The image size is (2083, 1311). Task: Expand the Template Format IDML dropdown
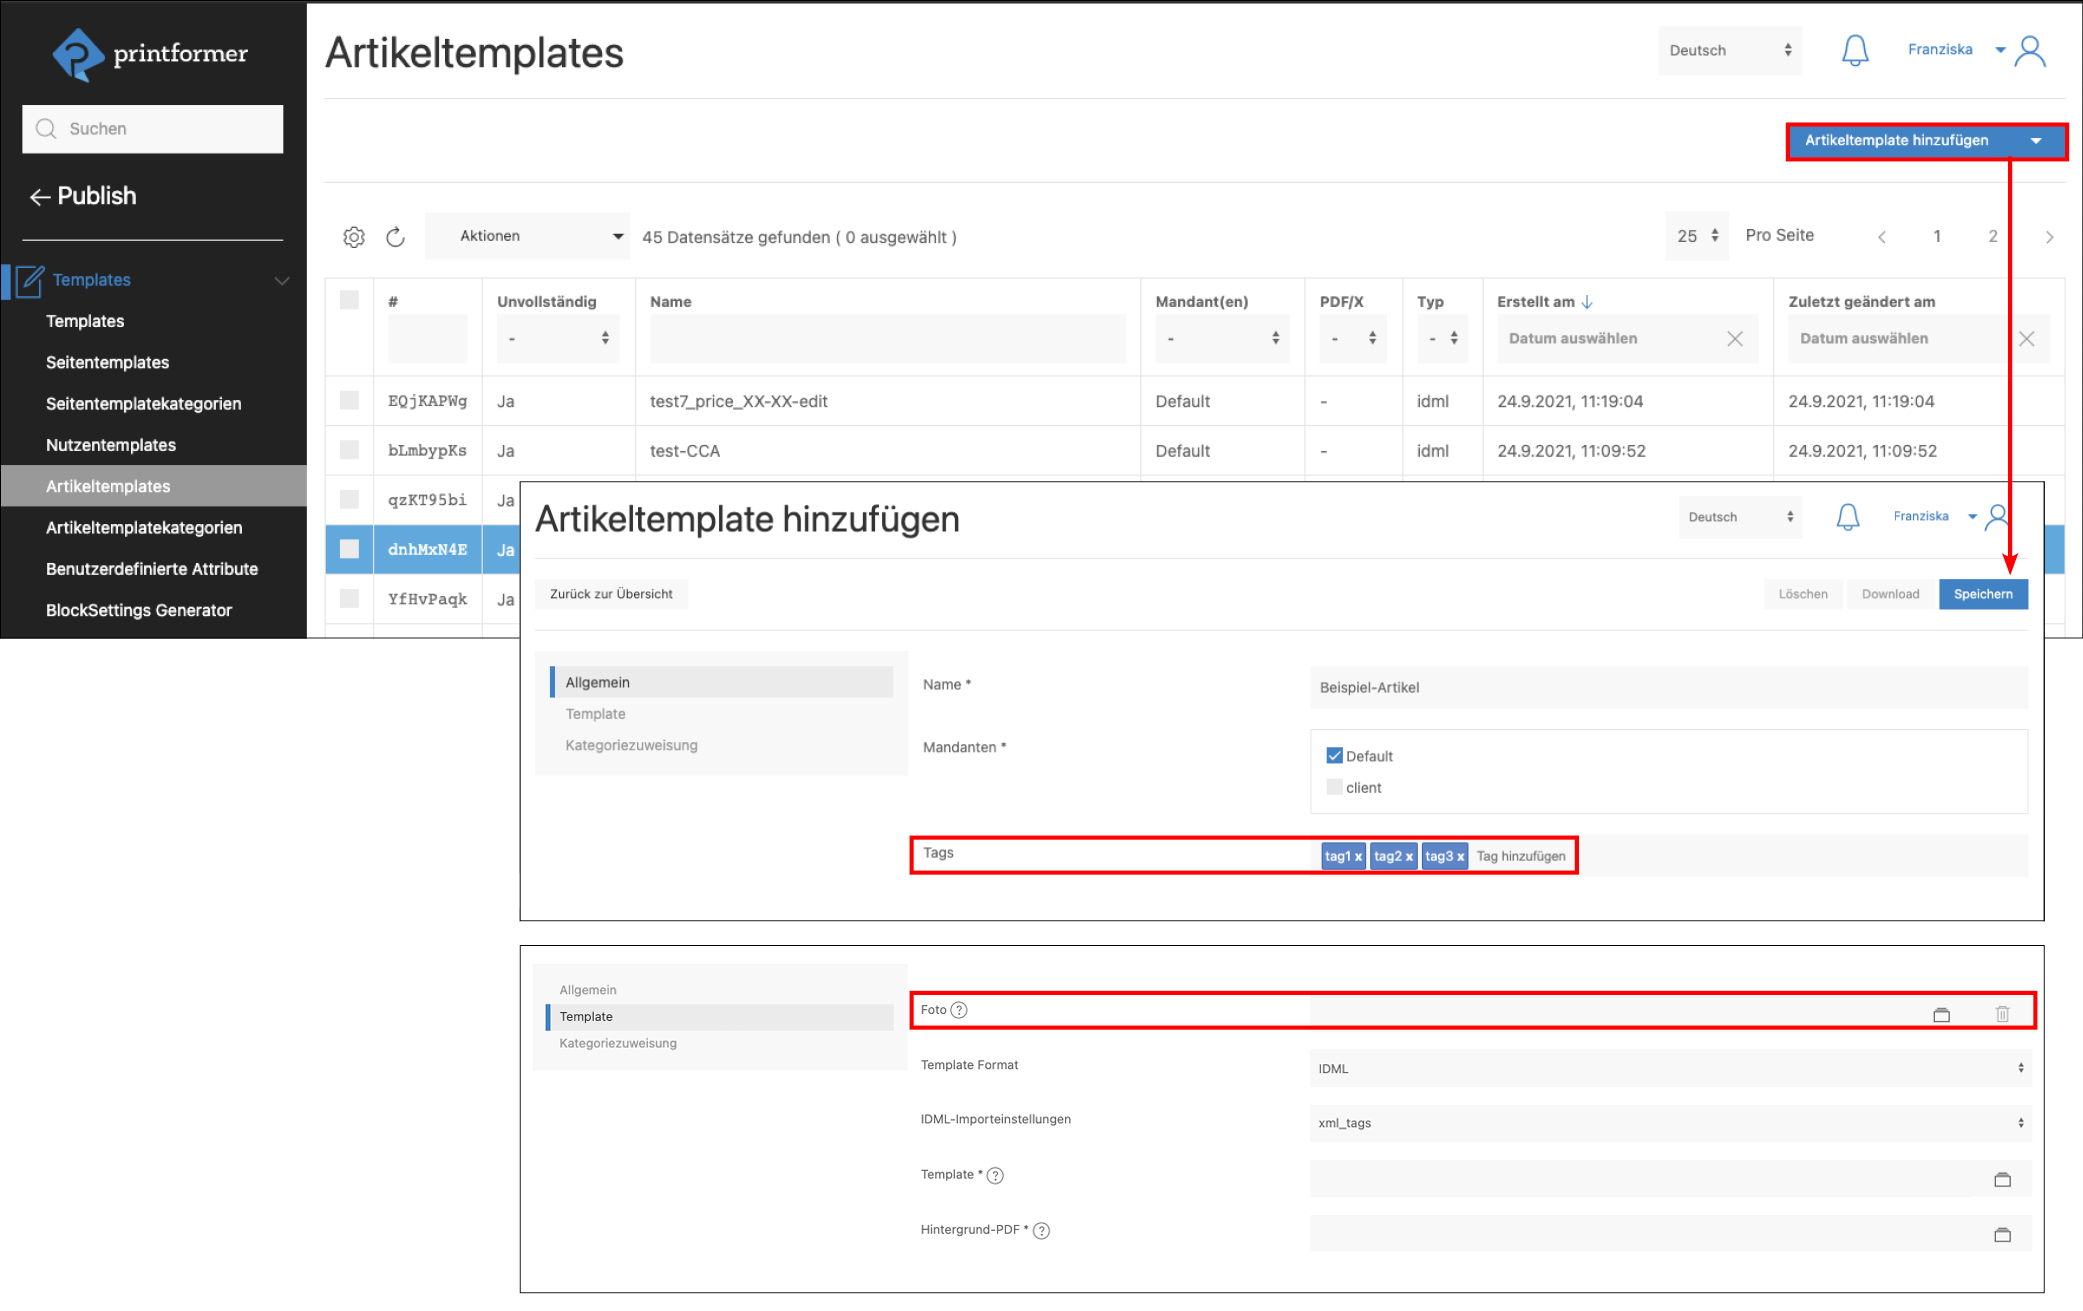1668,1068
